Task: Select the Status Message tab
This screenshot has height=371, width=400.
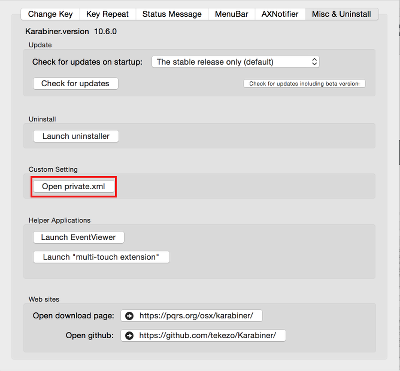Action: point(172,14)
